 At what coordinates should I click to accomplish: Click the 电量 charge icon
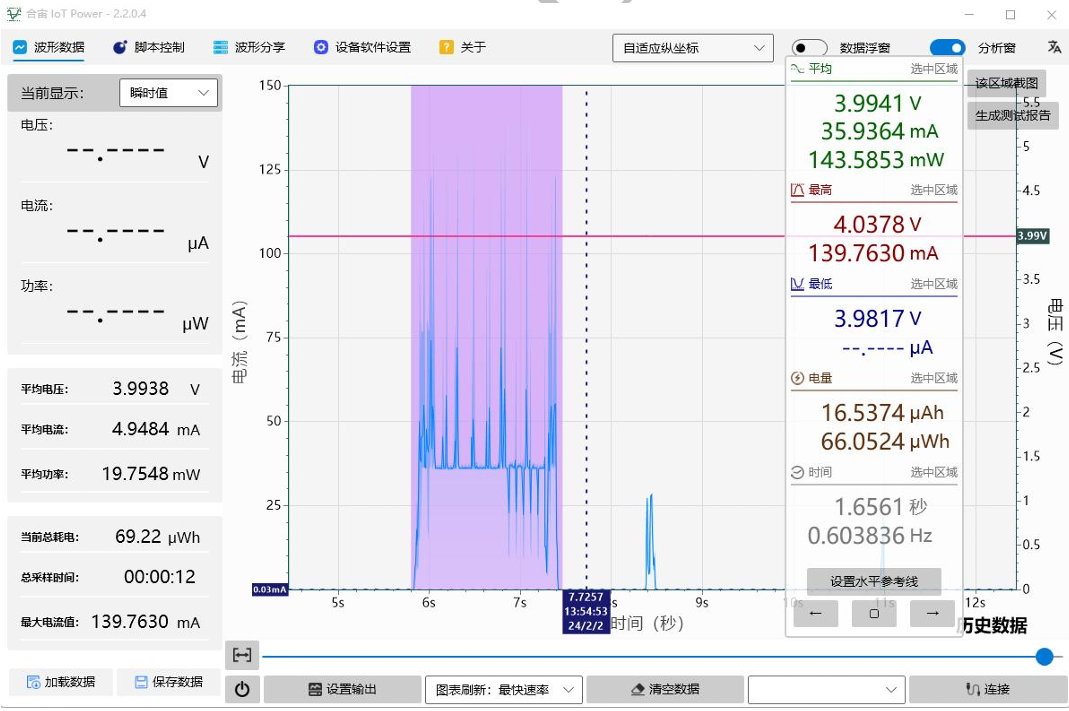tap(797, 378)
